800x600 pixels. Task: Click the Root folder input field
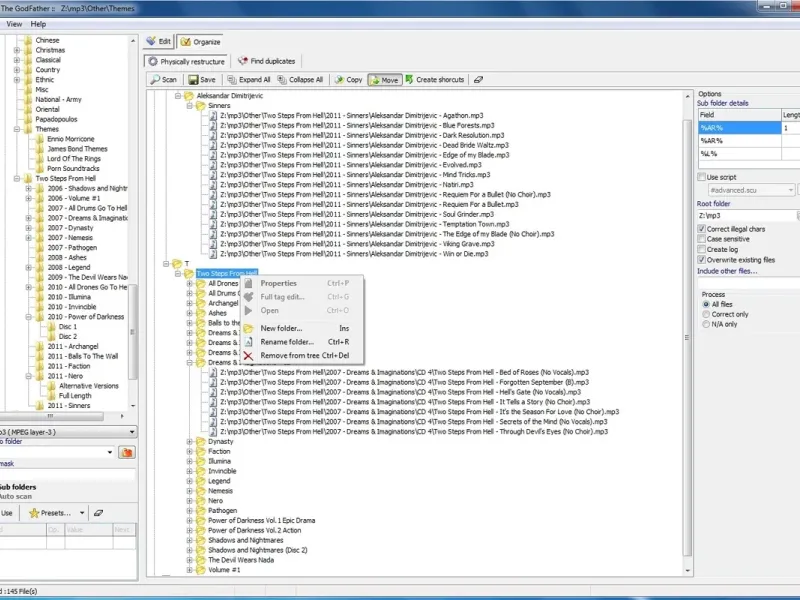pos(745,215)
